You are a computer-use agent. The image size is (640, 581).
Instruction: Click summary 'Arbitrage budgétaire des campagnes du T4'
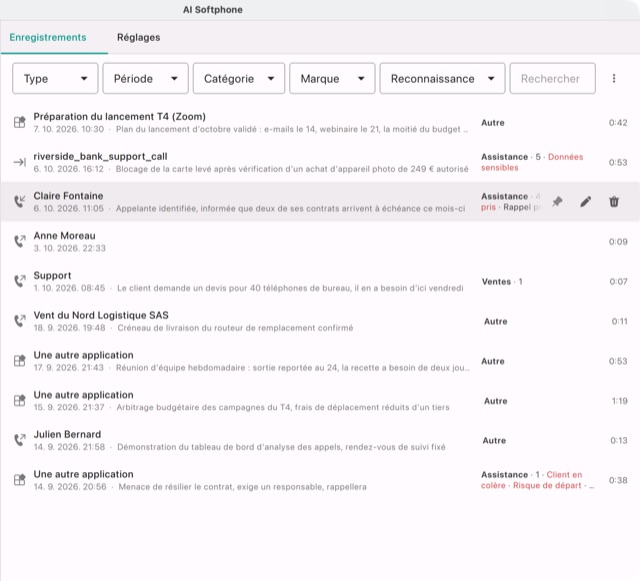pyautogui.click(x=283, y=407)
